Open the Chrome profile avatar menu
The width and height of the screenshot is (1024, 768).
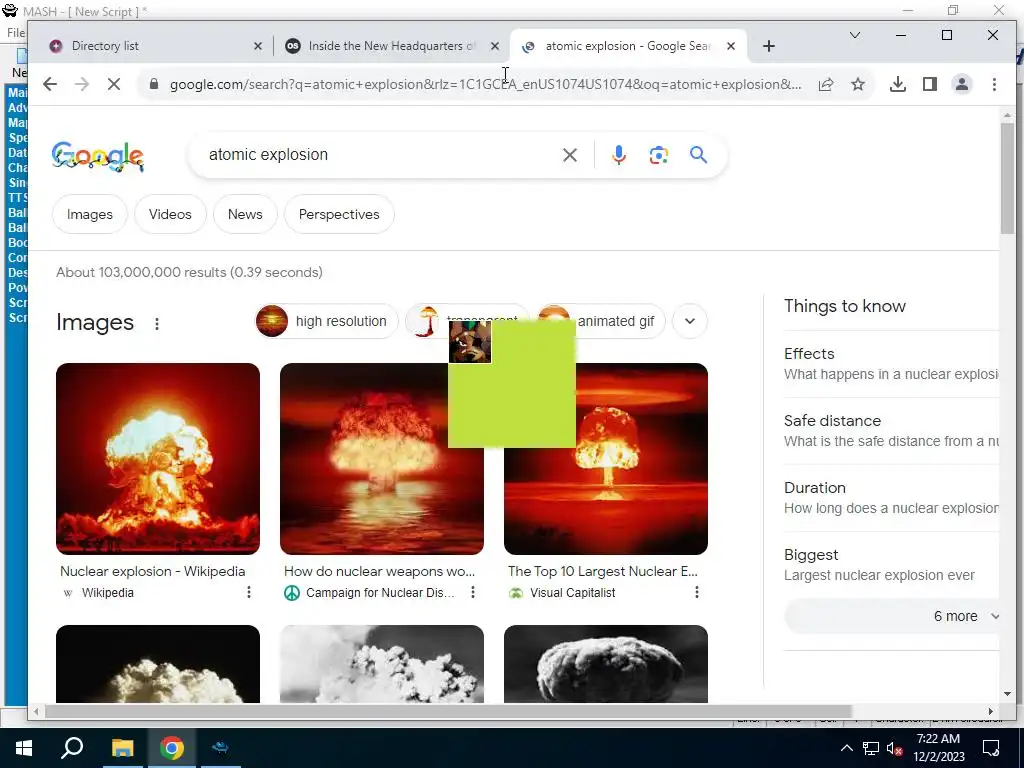tap(962, 84)
